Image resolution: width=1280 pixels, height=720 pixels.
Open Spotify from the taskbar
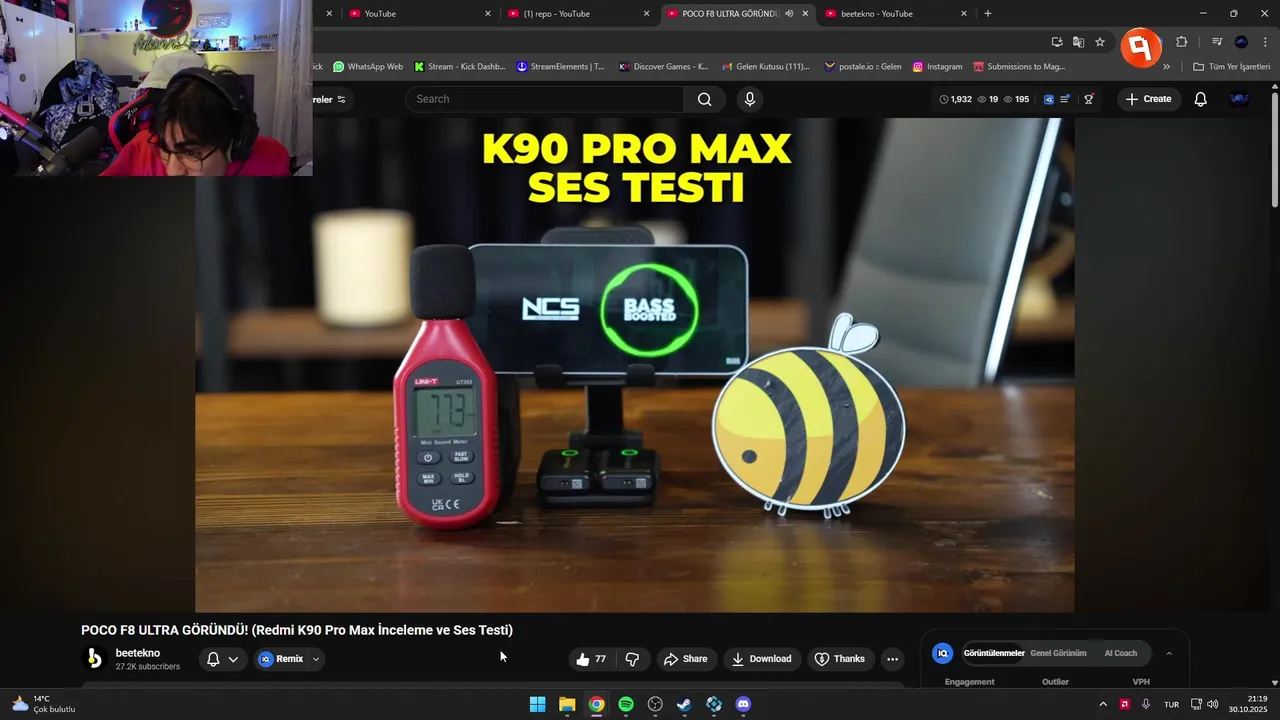tap(626, 704)
